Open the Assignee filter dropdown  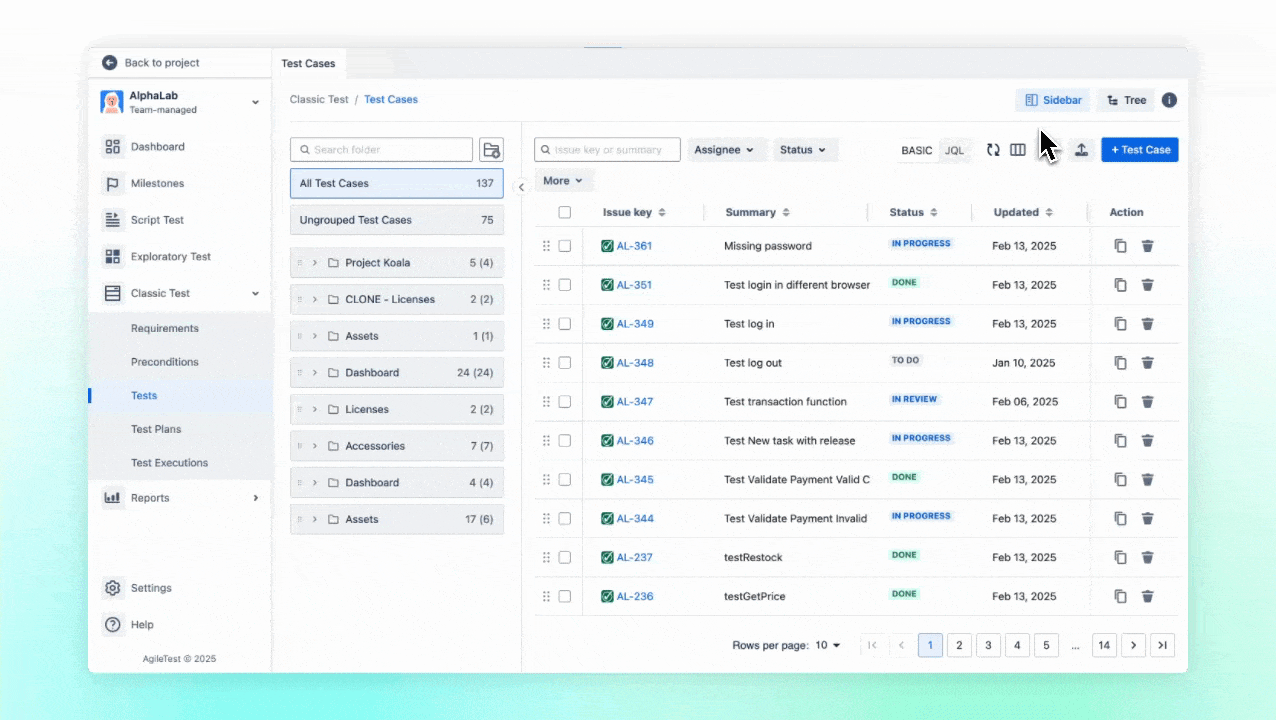[x=725, y=150]
